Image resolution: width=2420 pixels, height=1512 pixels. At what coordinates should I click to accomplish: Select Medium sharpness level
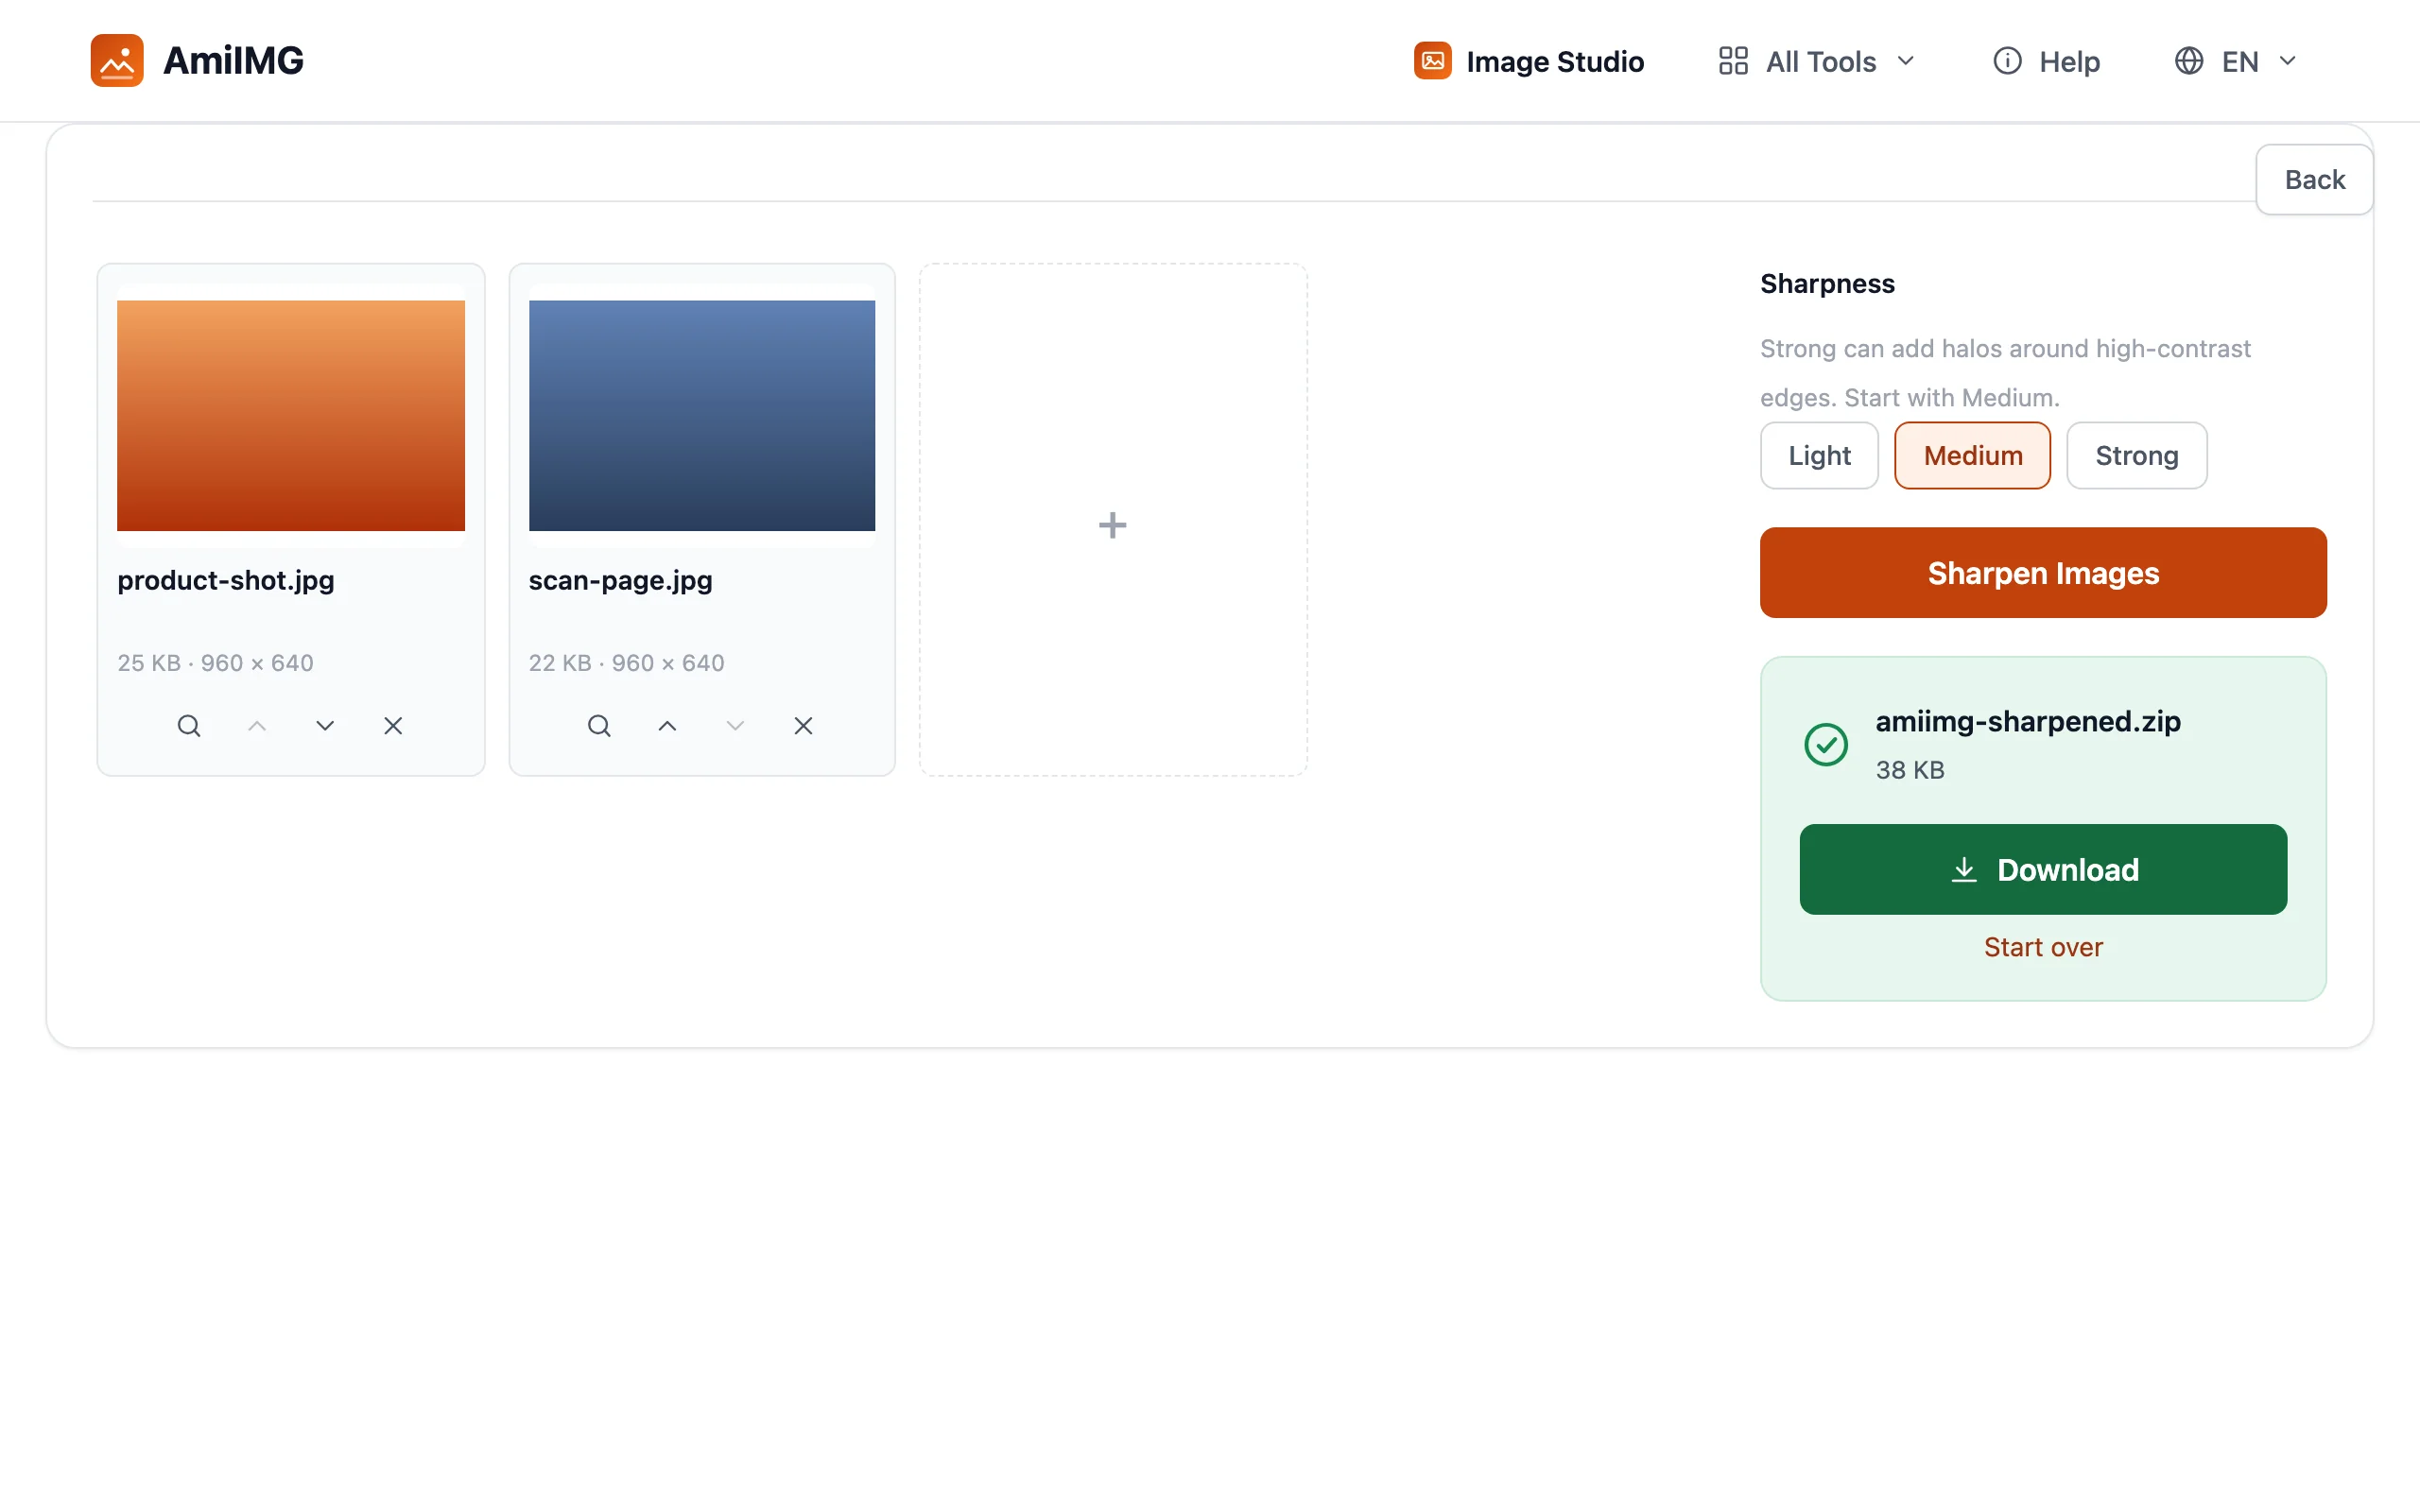pyautogui.click(x=1972, y=456)
